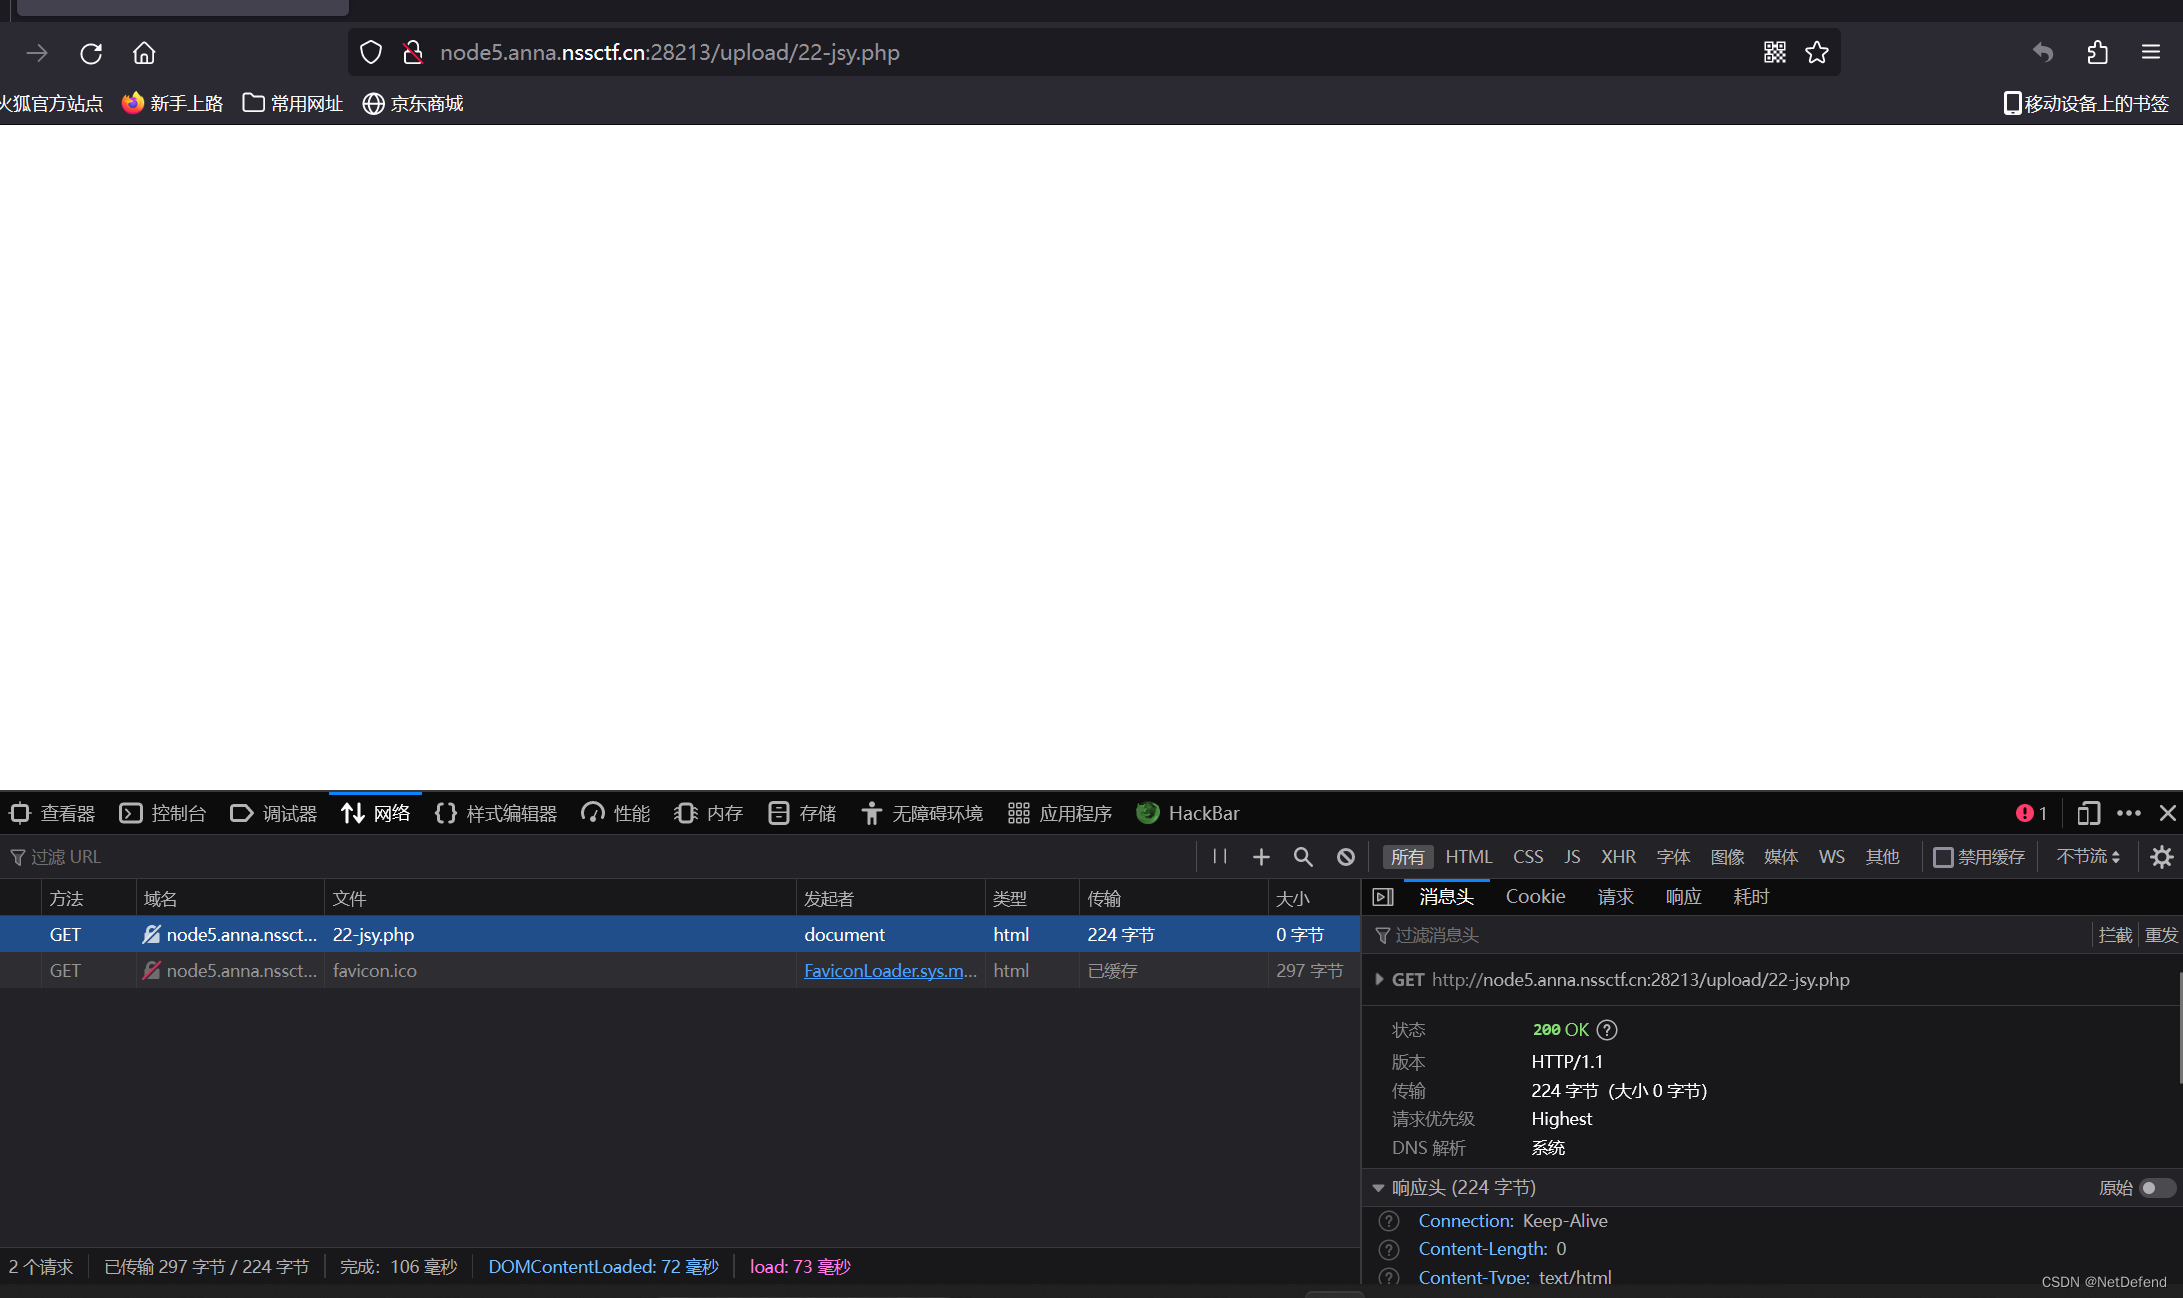Open the network search magnifier icon

(1303, 857)
